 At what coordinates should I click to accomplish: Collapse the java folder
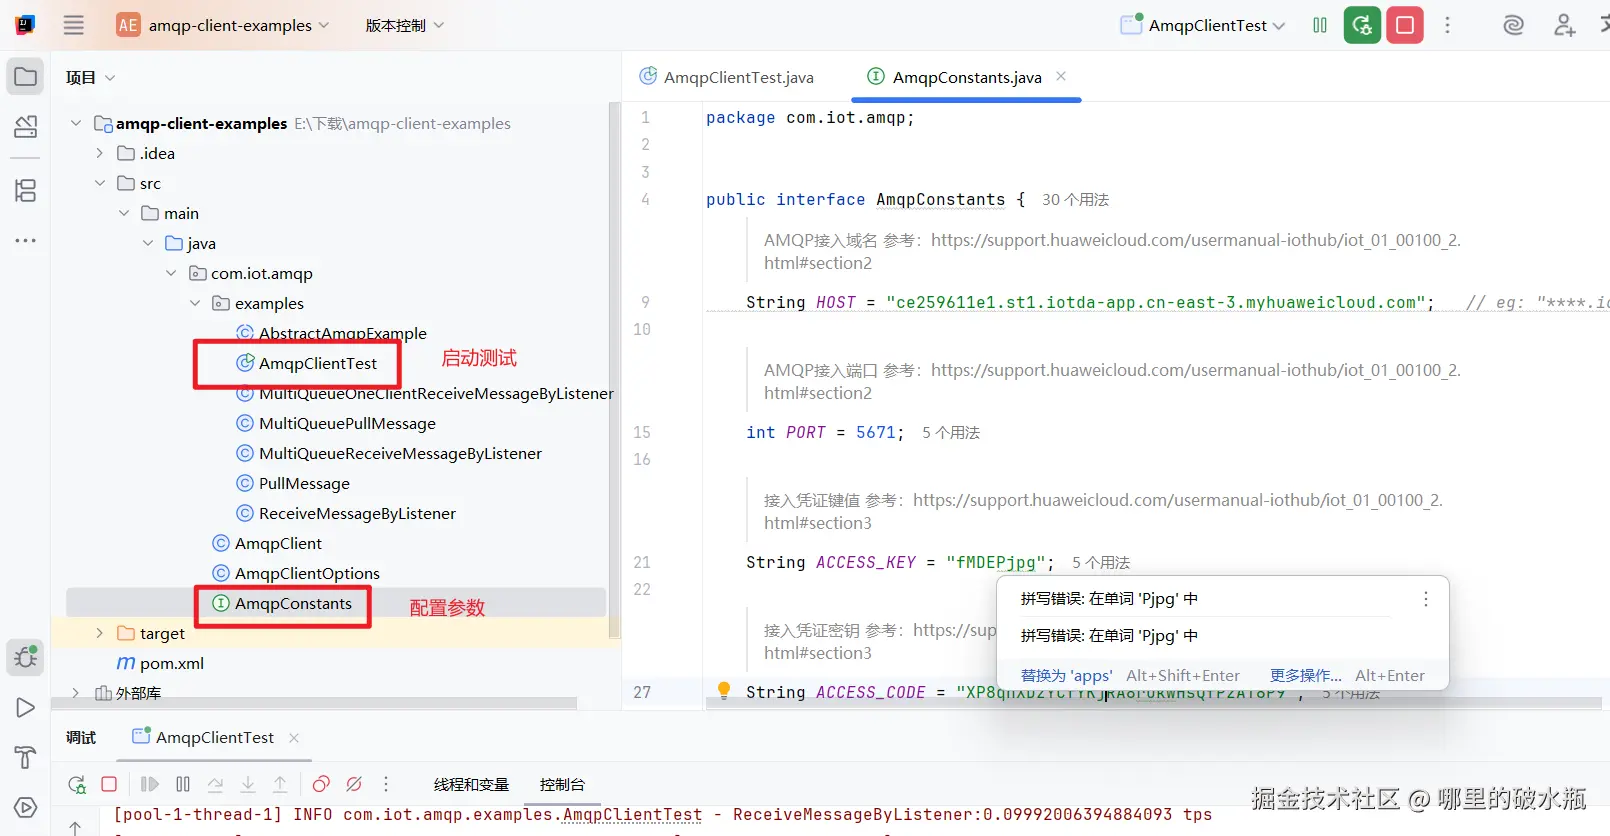(148, 243)
